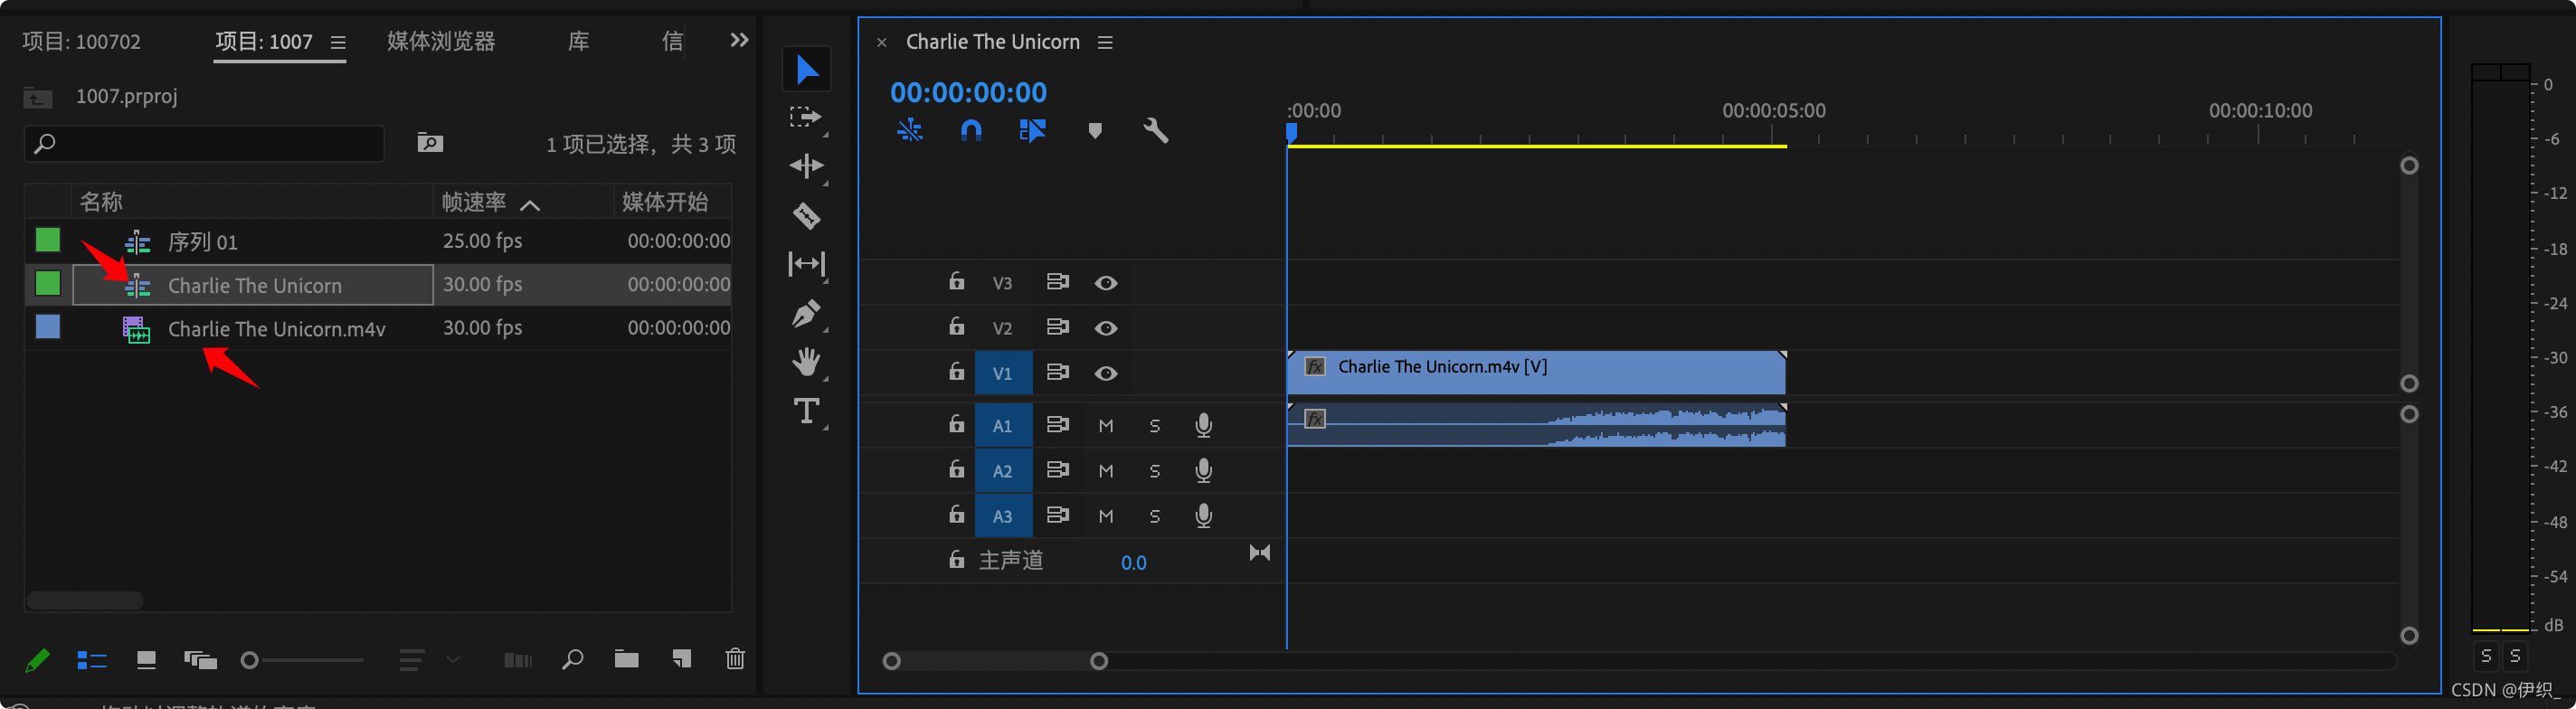
Task: Click parent folder icon beside 1007.prproj
Action: pos(37,97)
